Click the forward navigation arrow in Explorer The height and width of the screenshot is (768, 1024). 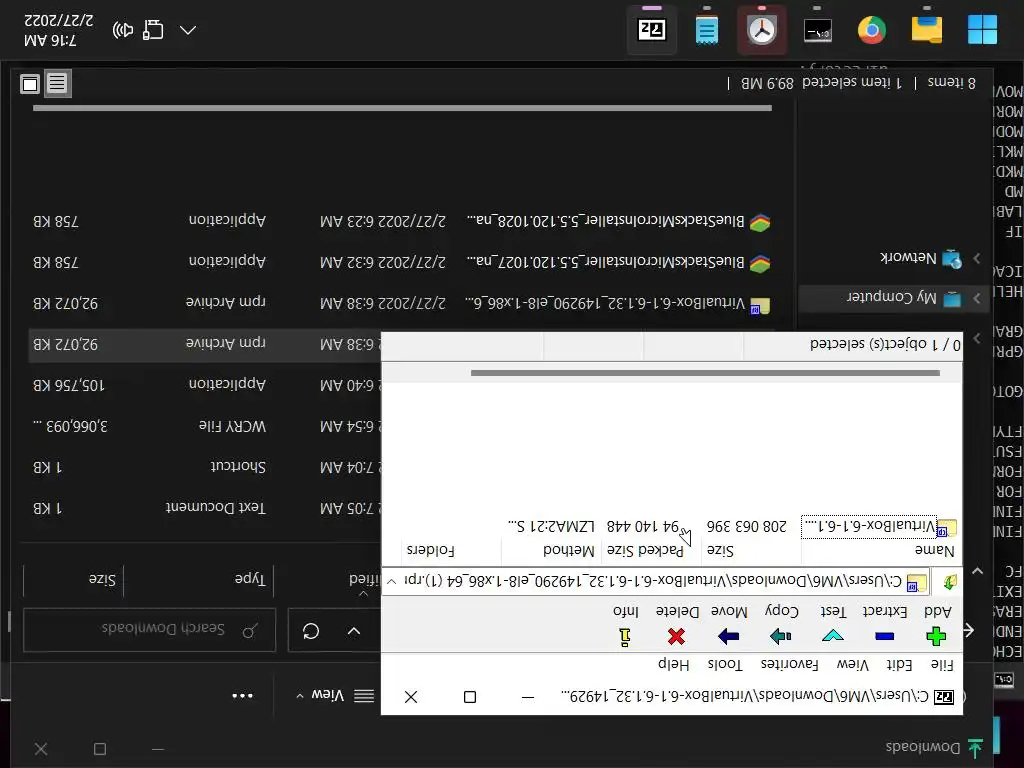pos(968,630)
